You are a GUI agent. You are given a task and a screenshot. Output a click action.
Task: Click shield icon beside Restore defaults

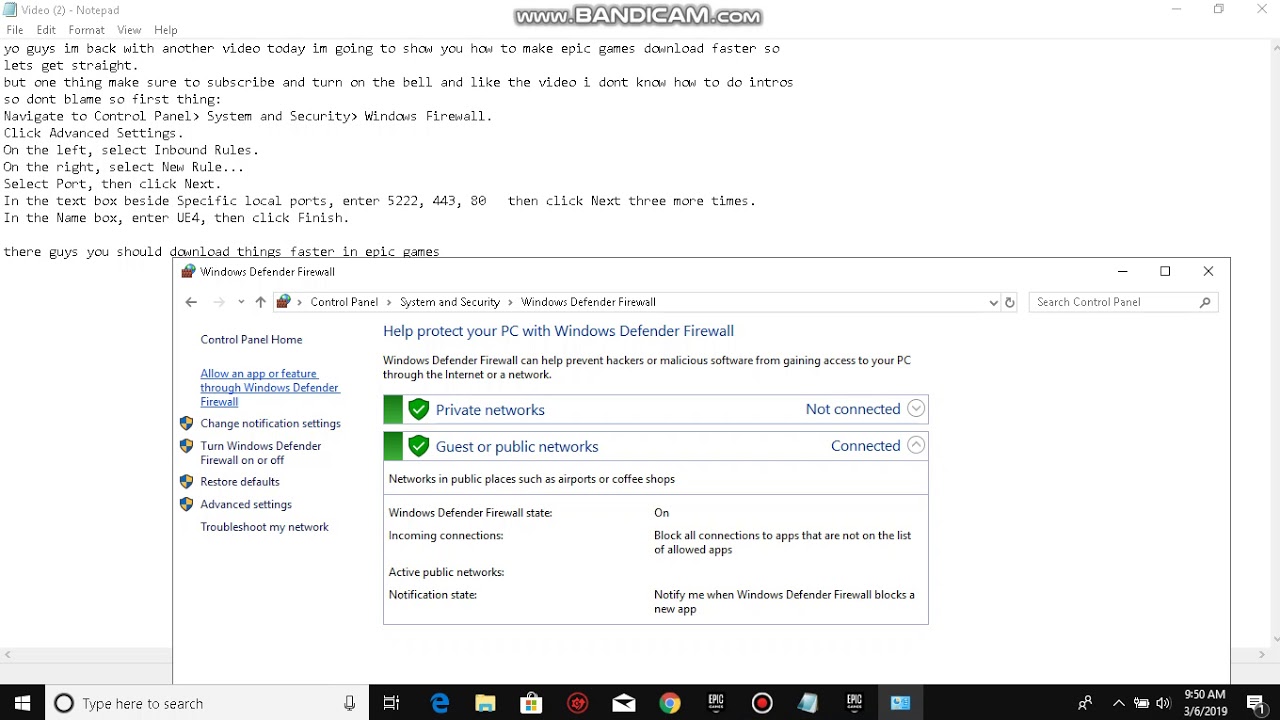click(186, 481)
